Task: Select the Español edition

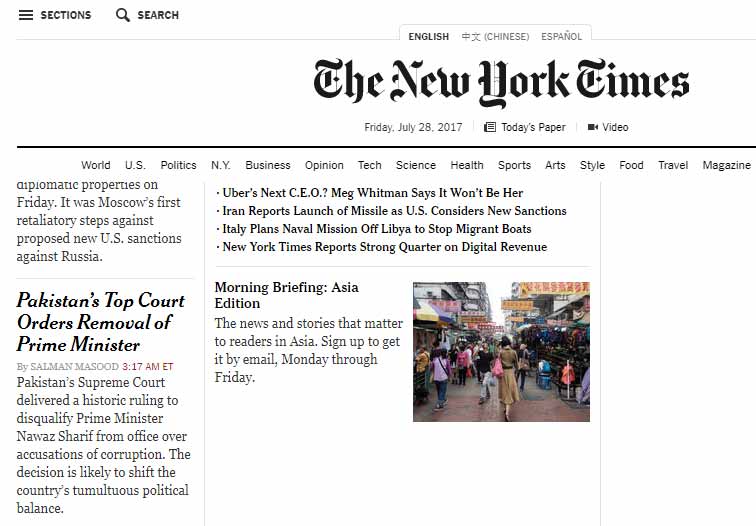Action: tap(561, 37)
